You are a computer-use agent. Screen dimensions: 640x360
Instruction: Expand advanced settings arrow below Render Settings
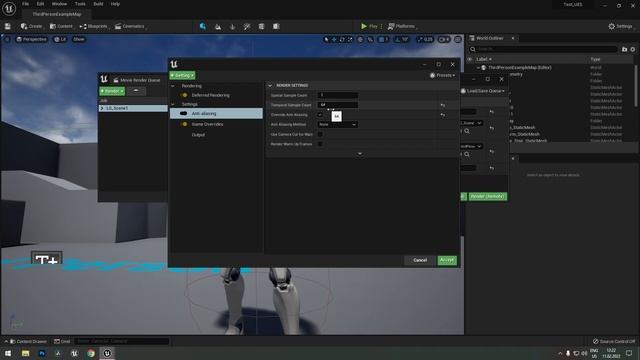360,154
